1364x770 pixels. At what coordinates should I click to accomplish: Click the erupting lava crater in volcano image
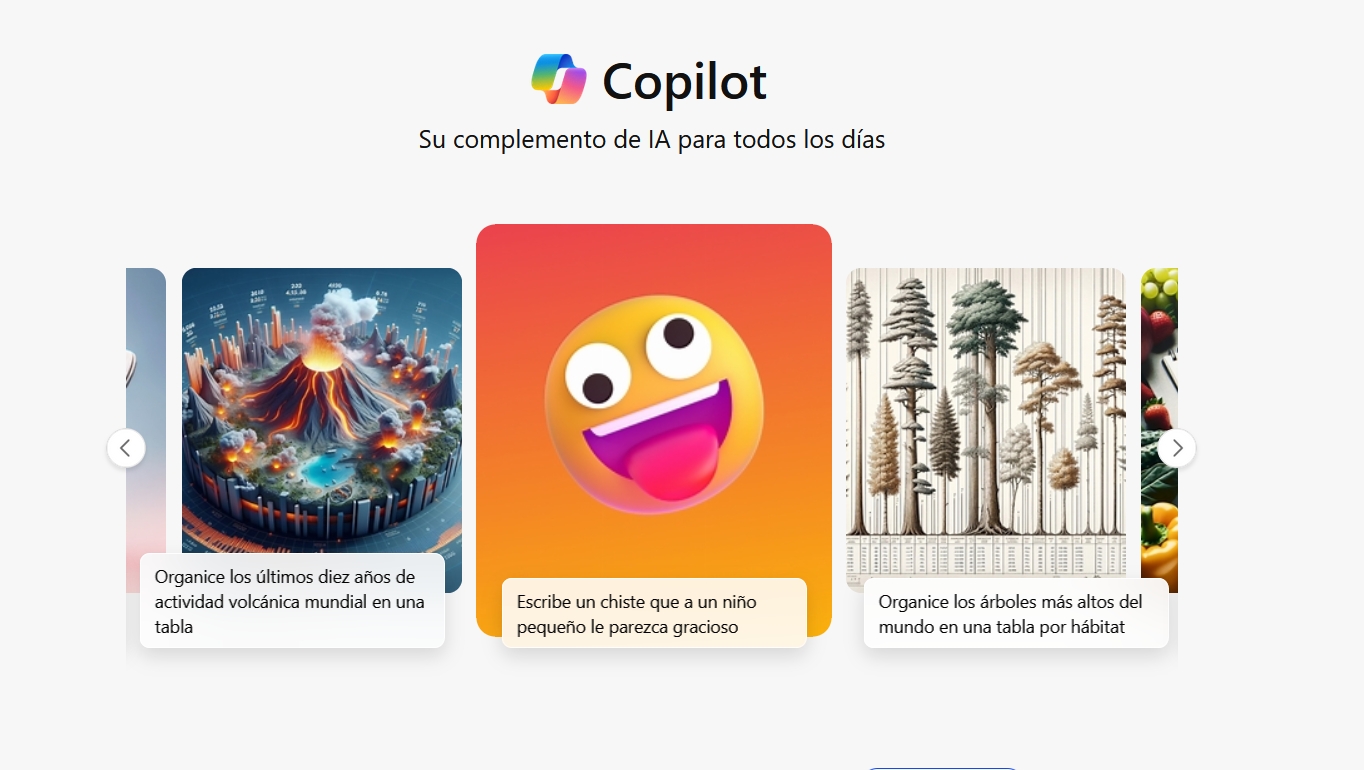[320, 358]
